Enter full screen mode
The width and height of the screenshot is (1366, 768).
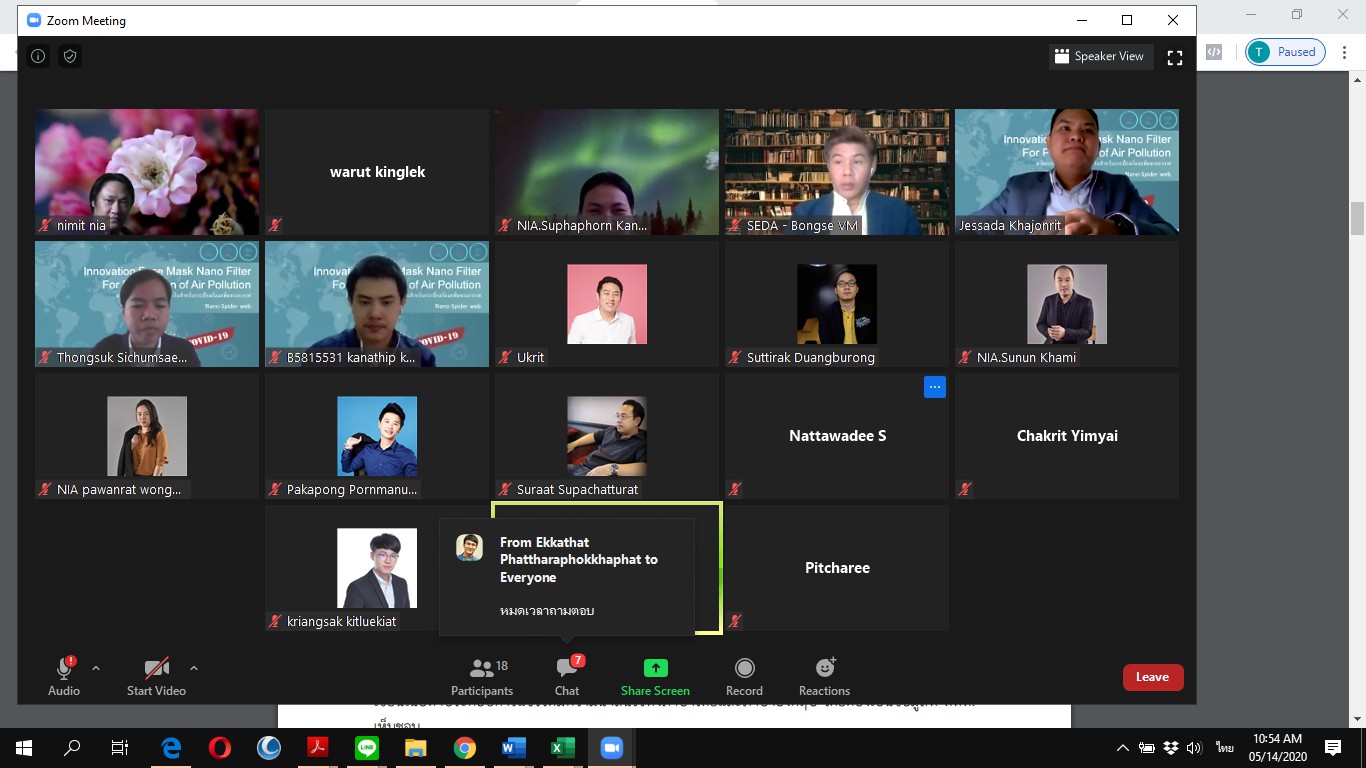pos(1175,57)
